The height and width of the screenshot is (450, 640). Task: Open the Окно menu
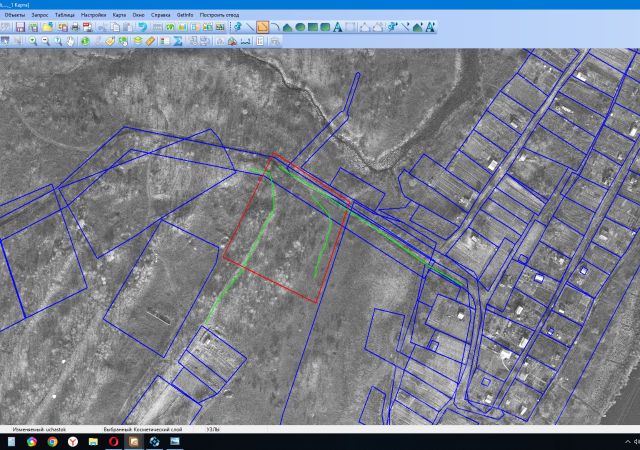138,15
